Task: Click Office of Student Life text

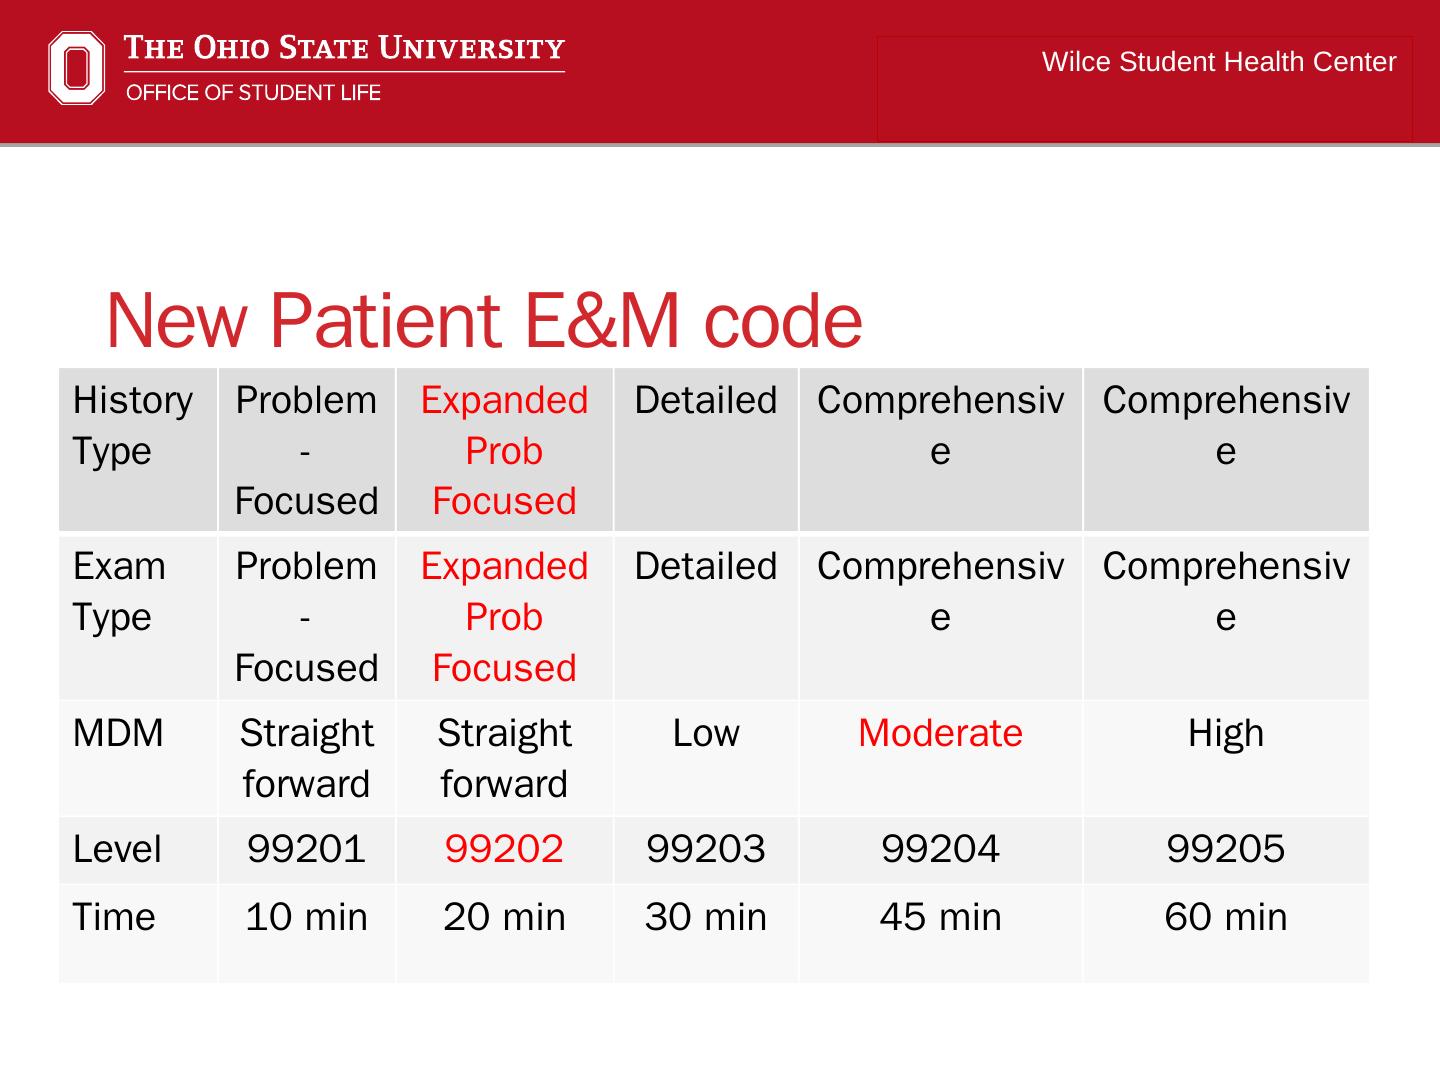Action: (x=253, y=93)
